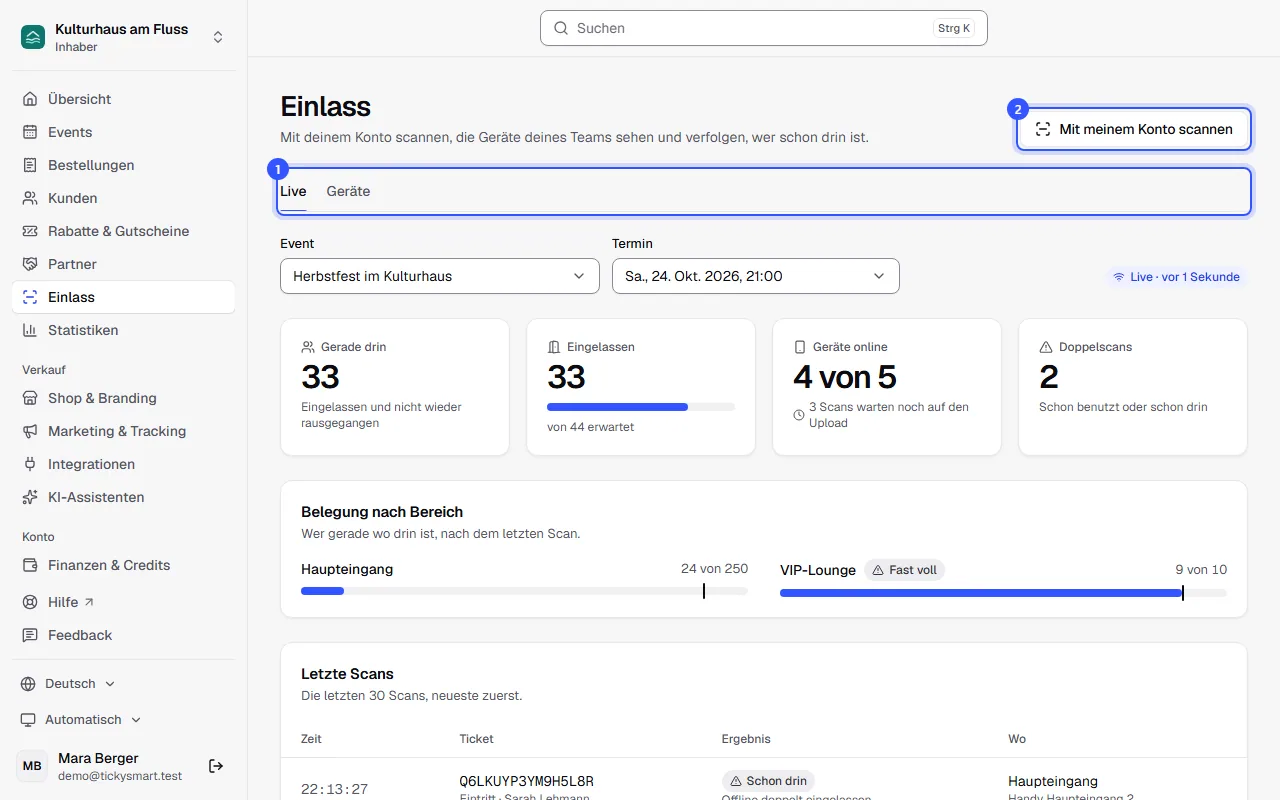Click the magnifier icon in the search bar
Viewport: 1280px width, 800px height.
561,28
